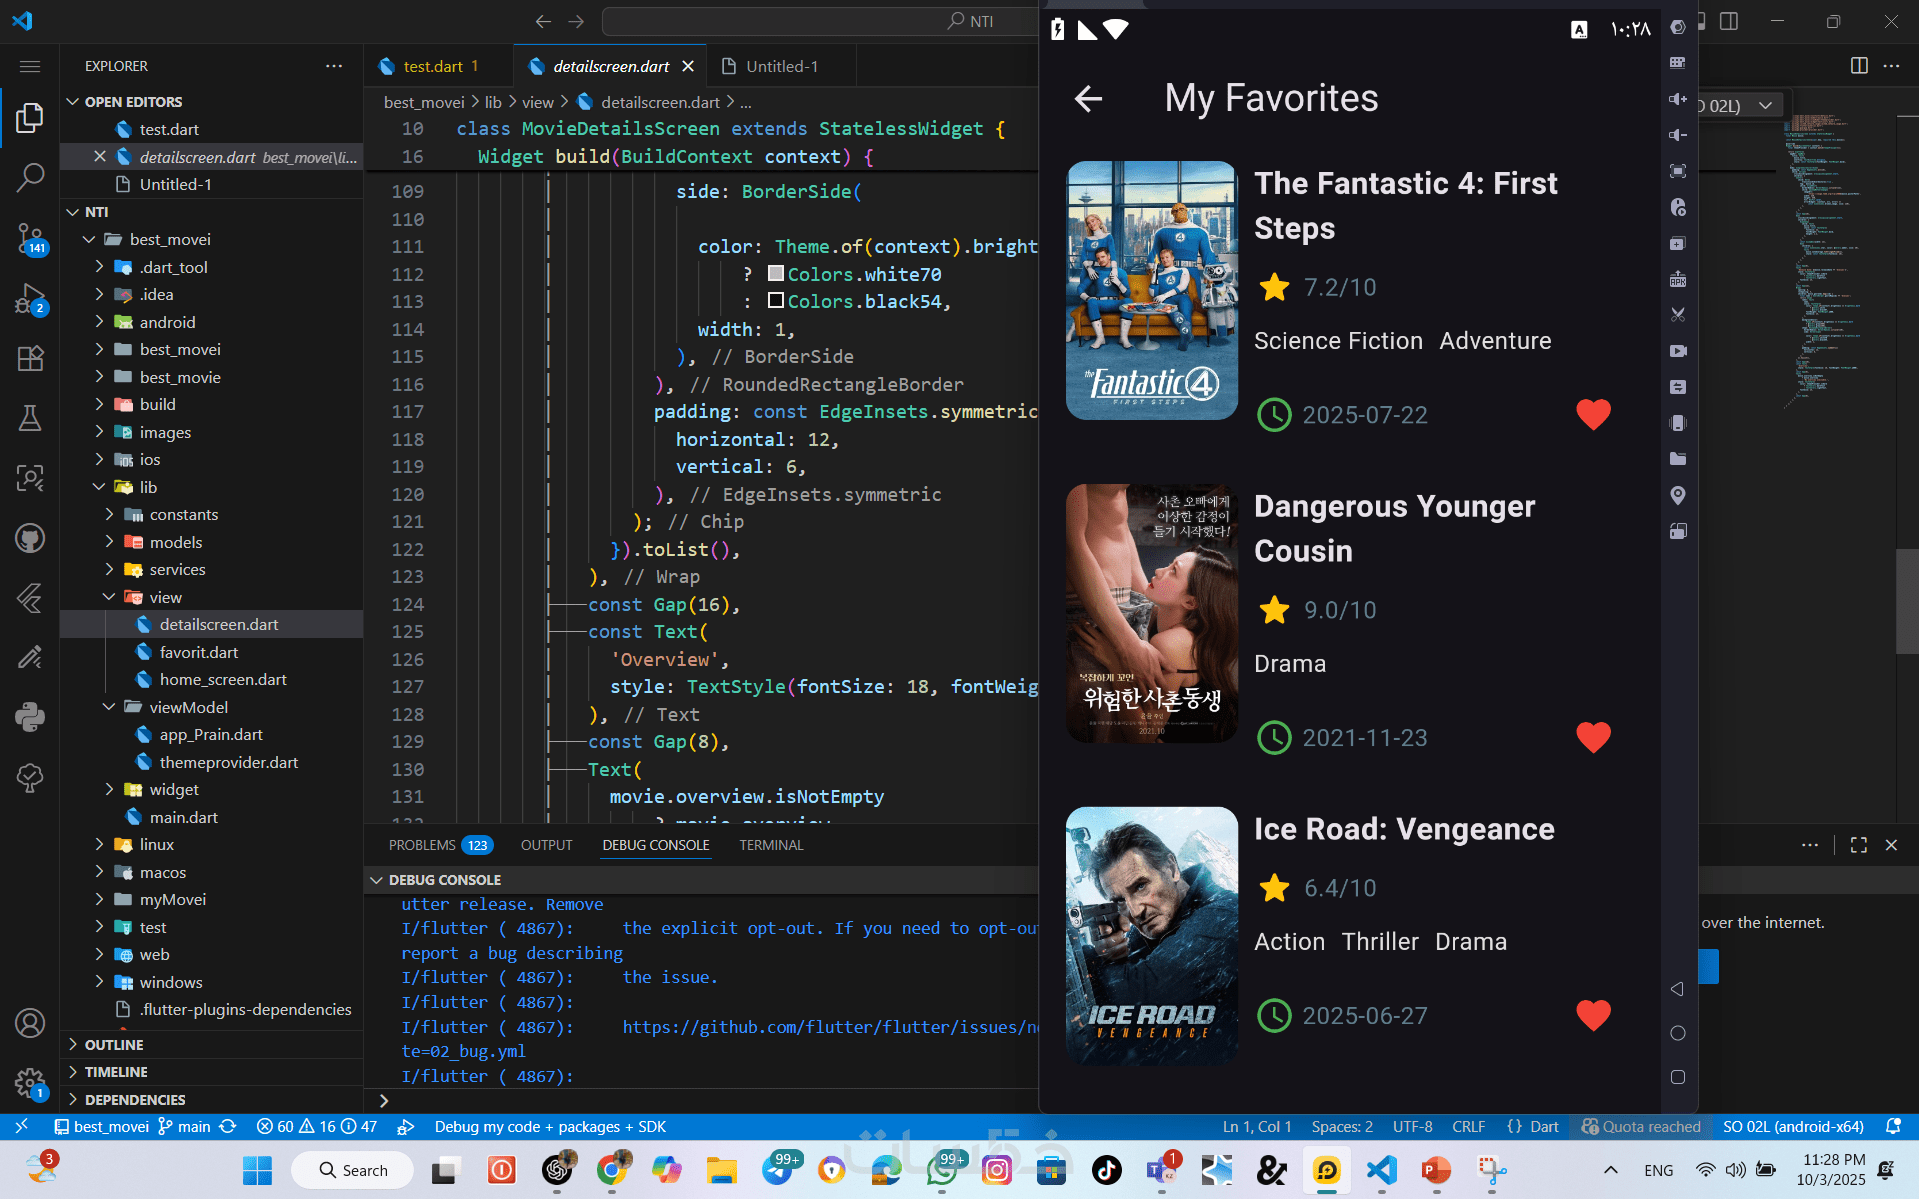Screen dimensions: 1919x1199
Task: Open the Accounts icon in activity bar
Action: (30, 1023)
